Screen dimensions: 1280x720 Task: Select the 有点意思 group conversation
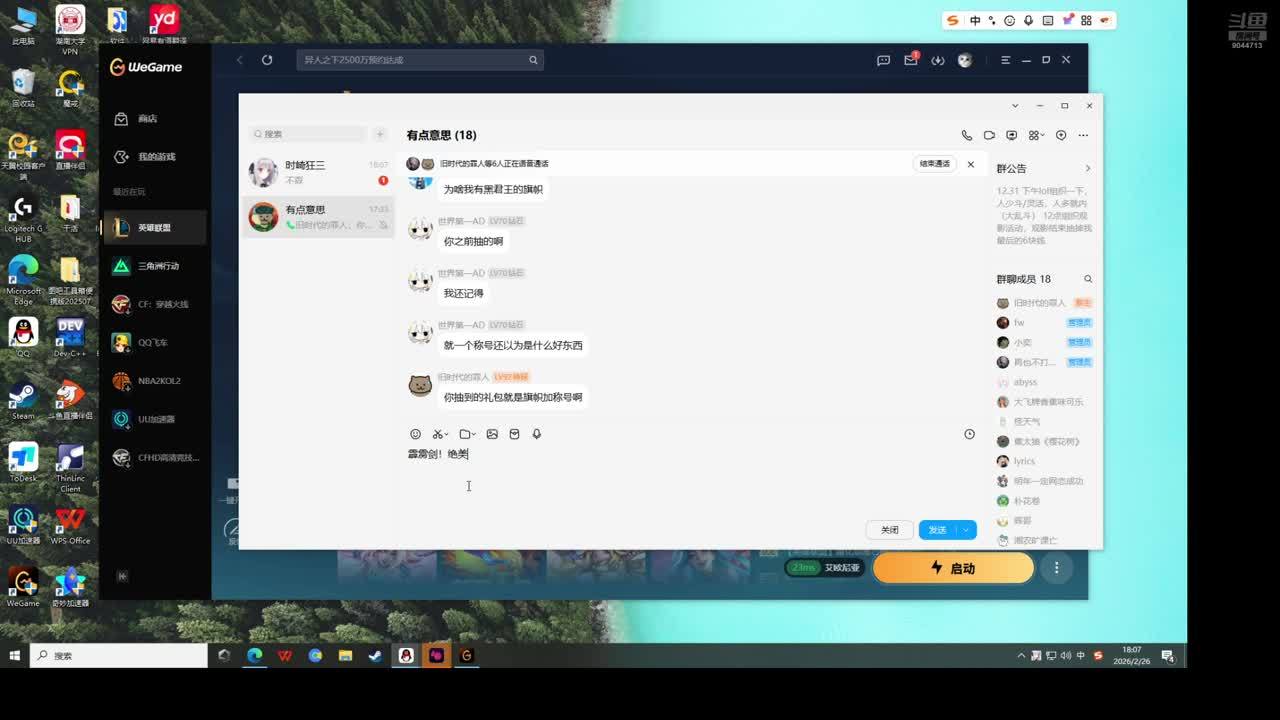tap(319, 216)
